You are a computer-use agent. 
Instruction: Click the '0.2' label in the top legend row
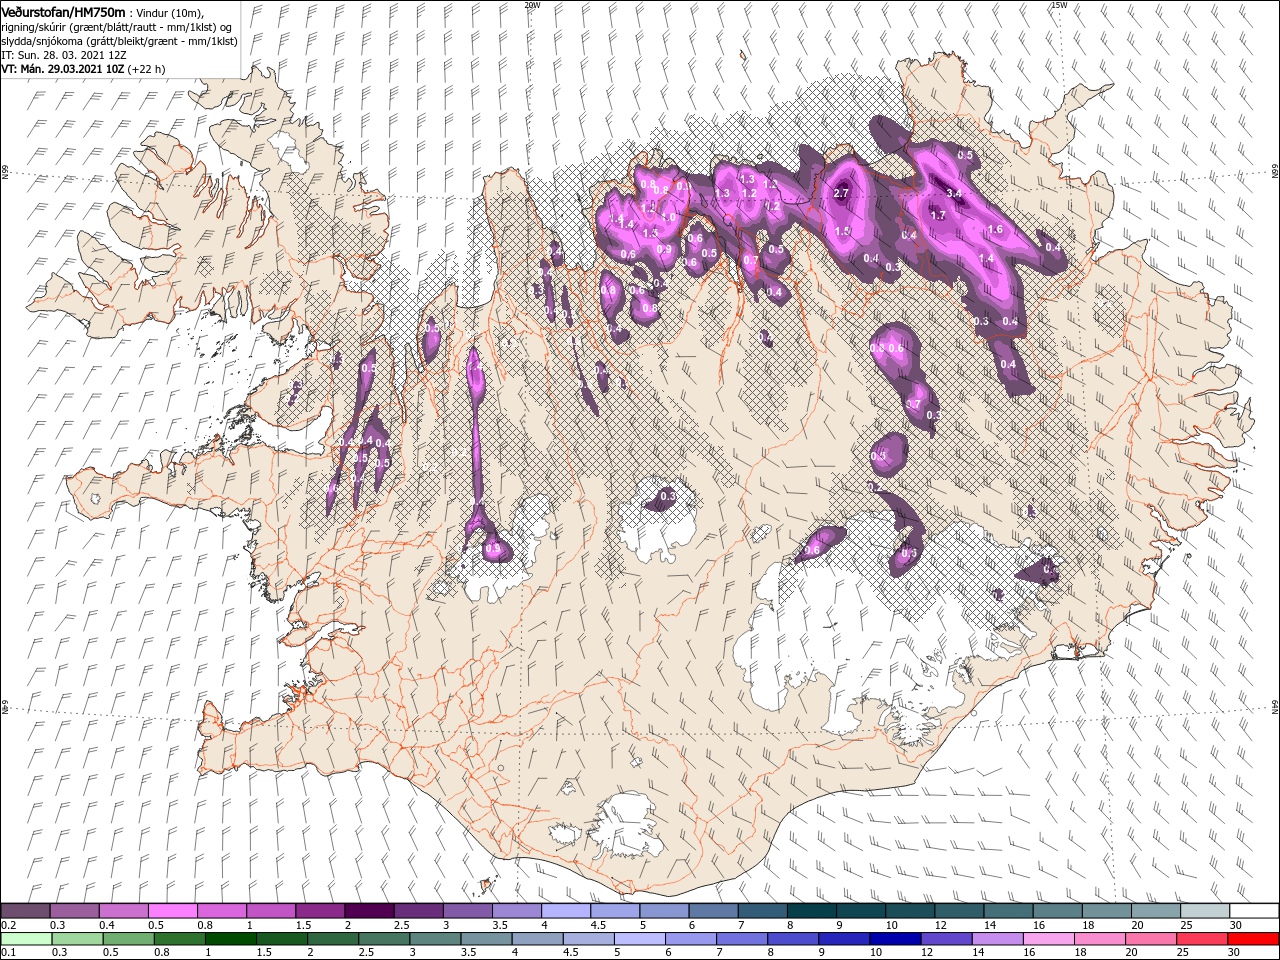tap(8, 925)
